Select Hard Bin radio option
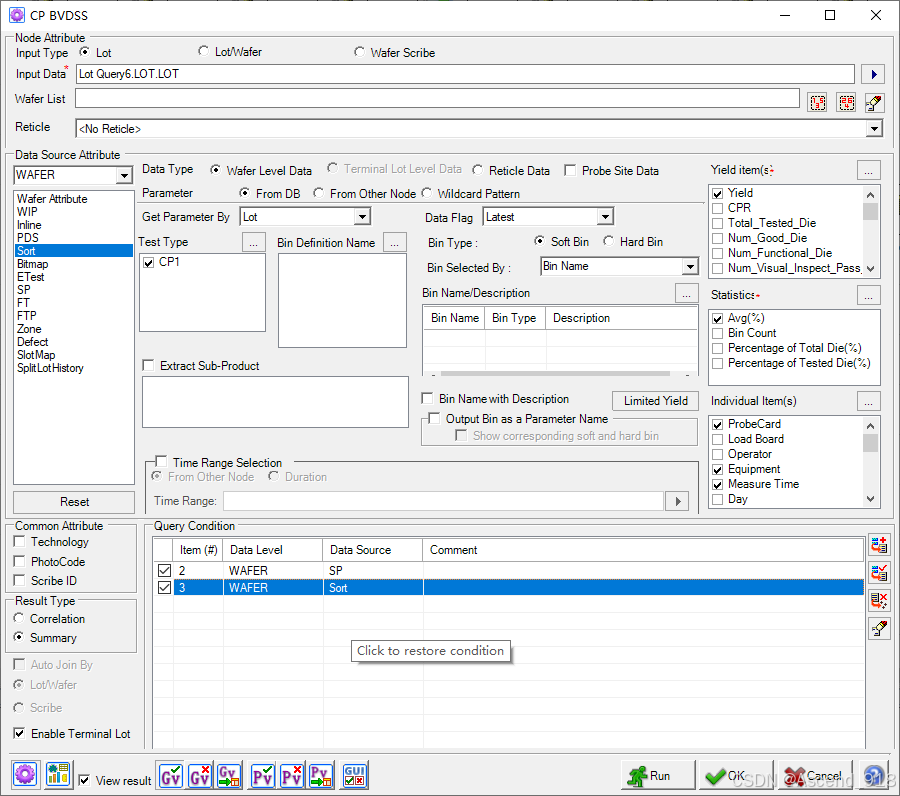The height and width of the screenshot is (796, 900). 608,242
